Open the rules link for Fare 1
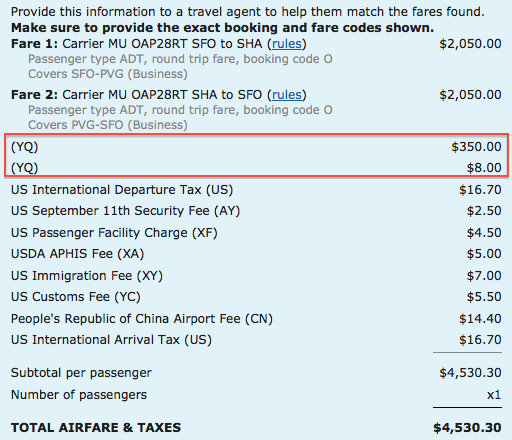 pos(287,44)
